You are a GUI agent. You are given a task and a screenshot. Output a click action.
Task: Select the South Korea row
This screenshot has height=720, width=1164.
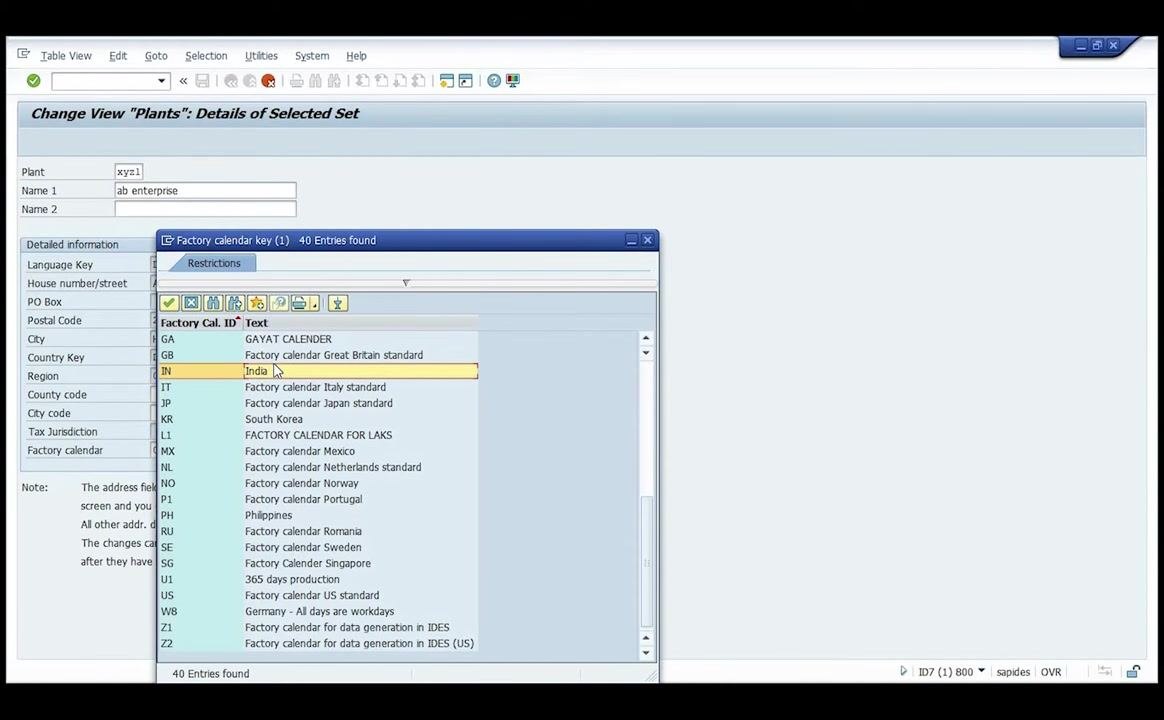(x=318, y=419)
